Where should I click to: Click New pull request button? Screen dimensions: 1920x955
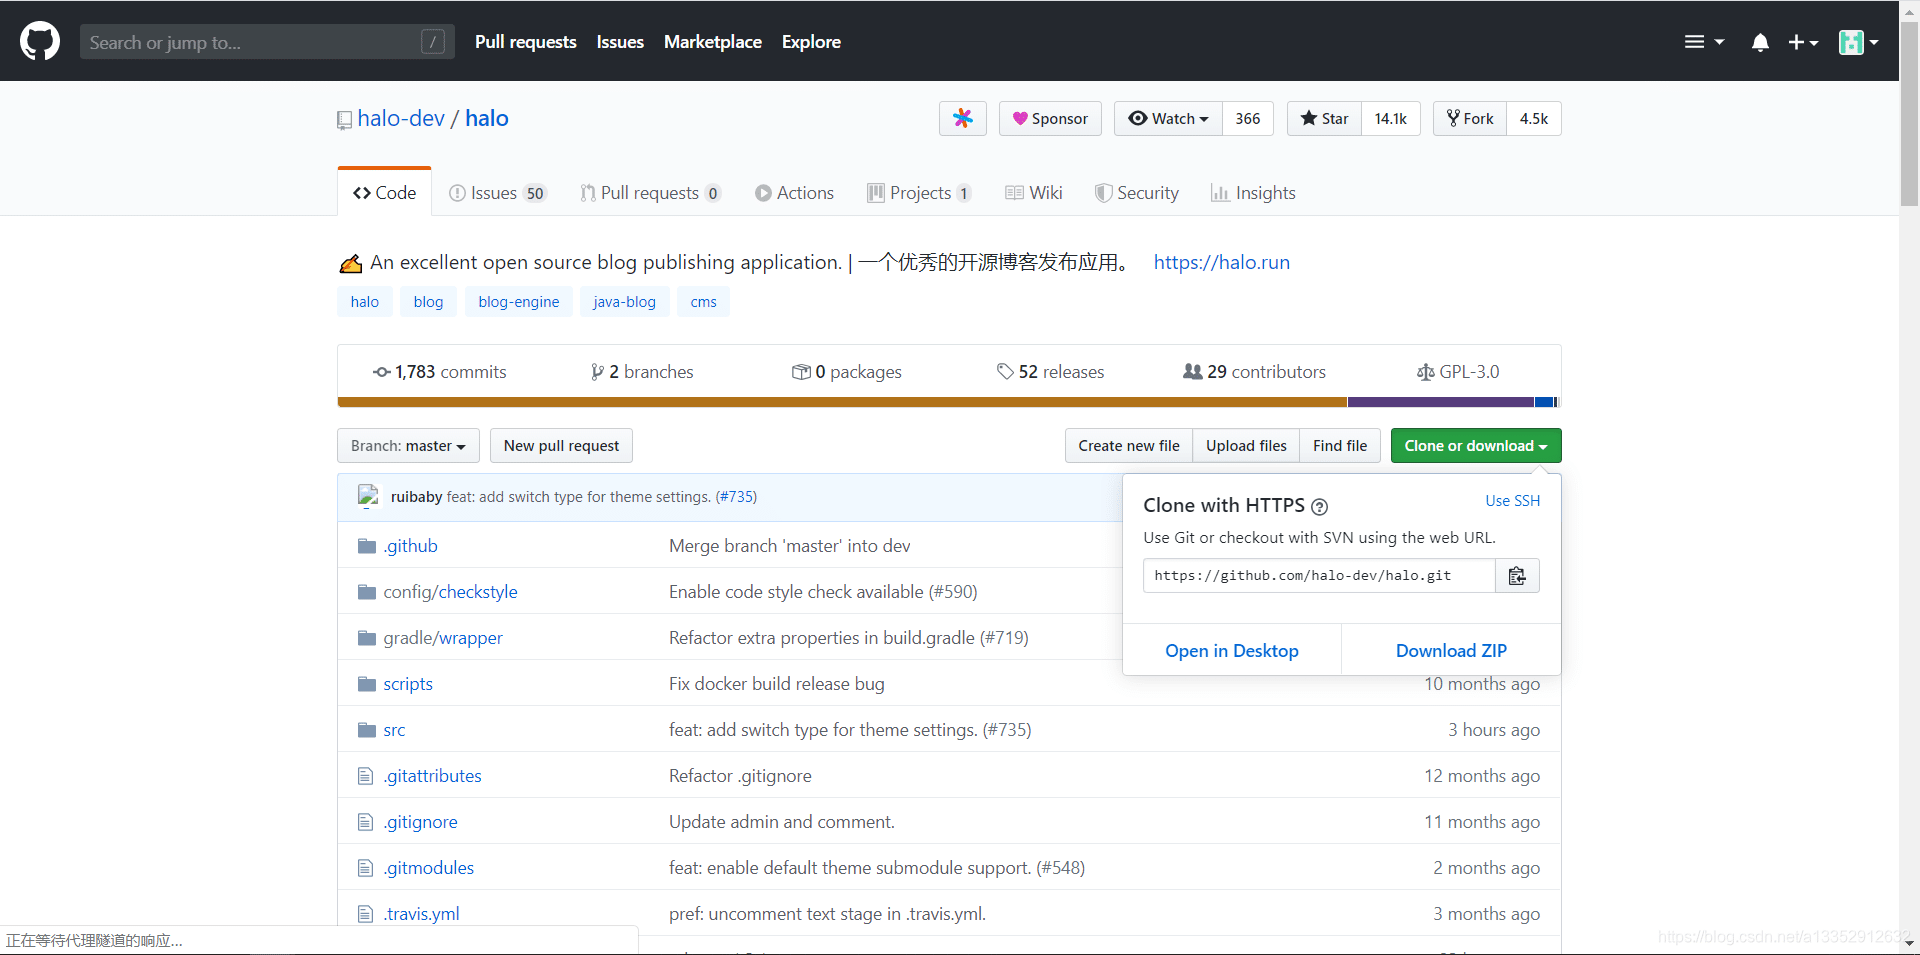coord(561,446)
